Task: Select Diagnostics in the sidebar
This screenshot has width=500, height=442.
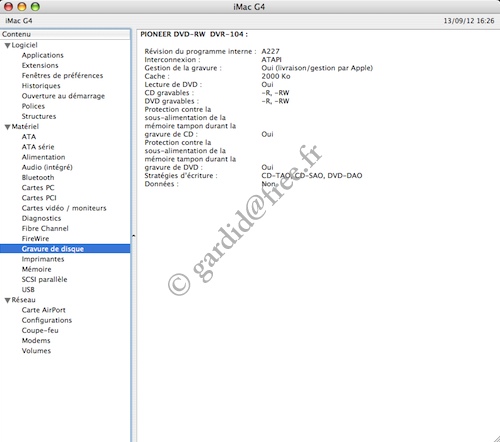Action: click(x=41, y=218)
